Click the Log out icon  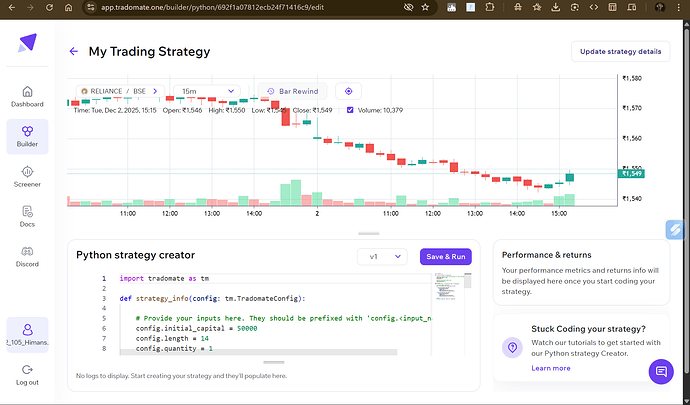[27, 372]
